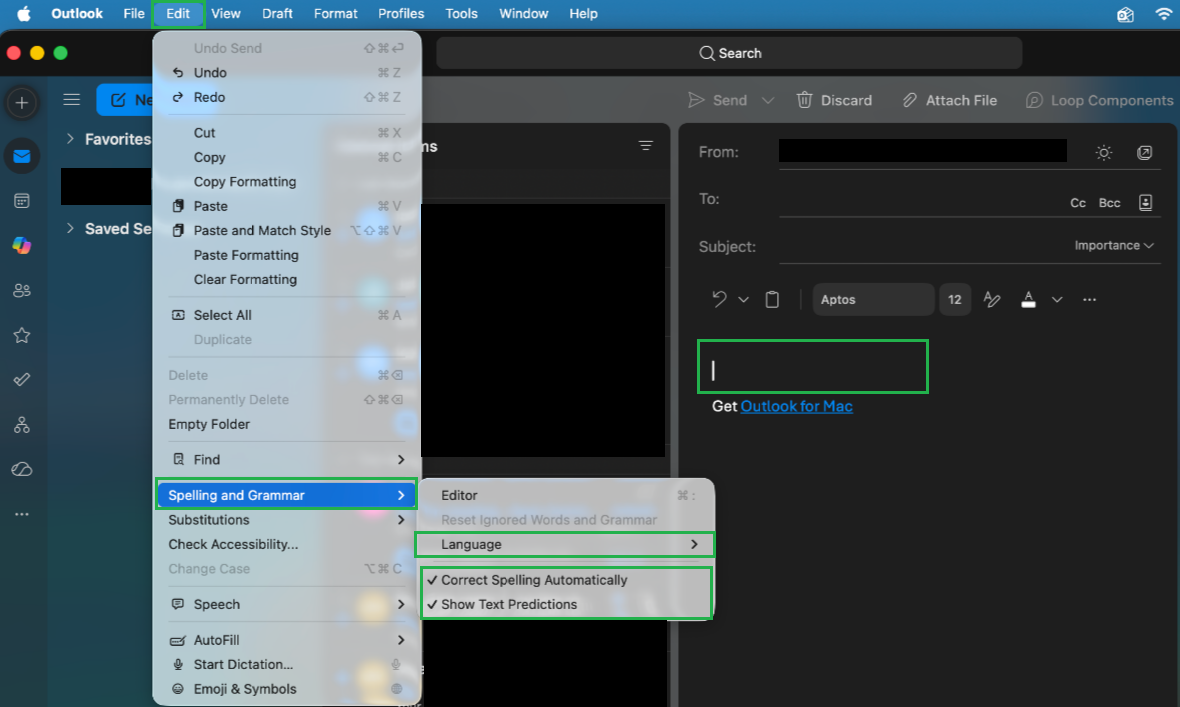Expand the Favorites folder group

[70, 139]
